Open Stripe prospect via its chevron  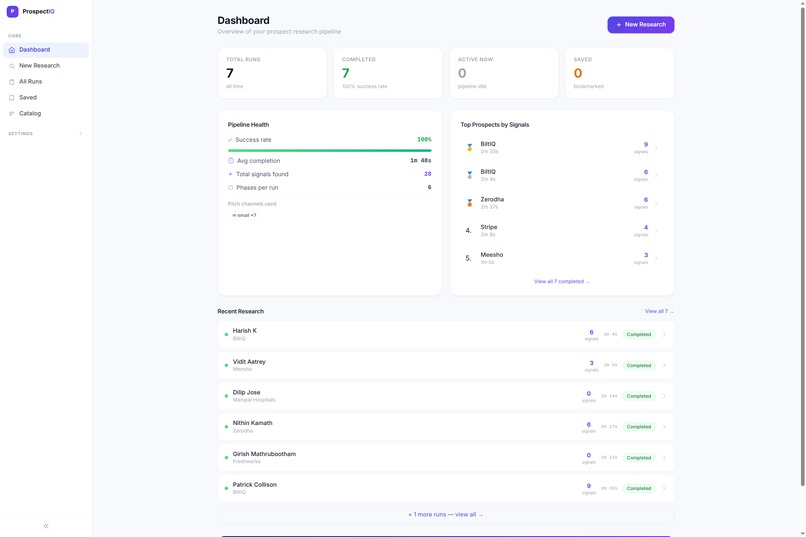(x=656, y=231)
